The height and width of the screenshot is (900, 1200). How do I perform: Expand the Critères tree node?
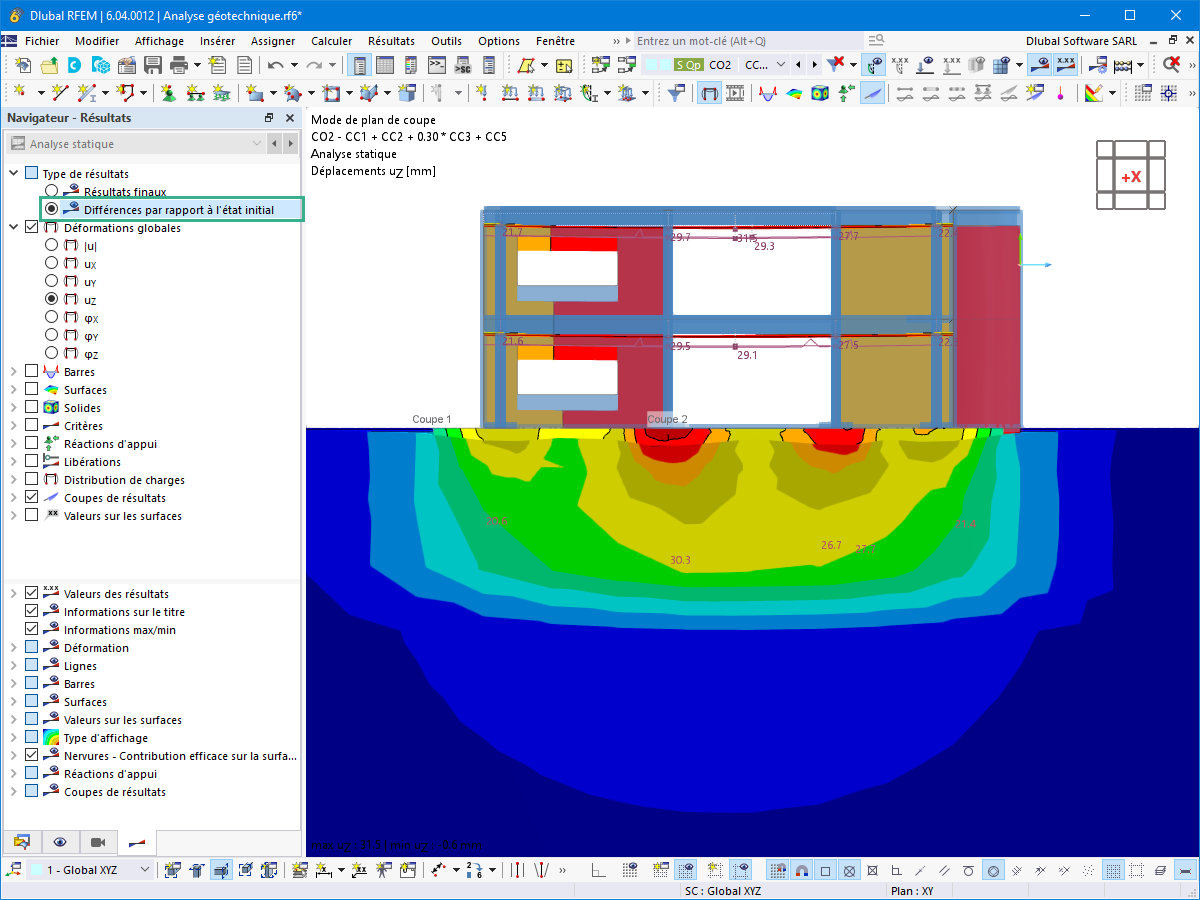(x=14, y=426)
